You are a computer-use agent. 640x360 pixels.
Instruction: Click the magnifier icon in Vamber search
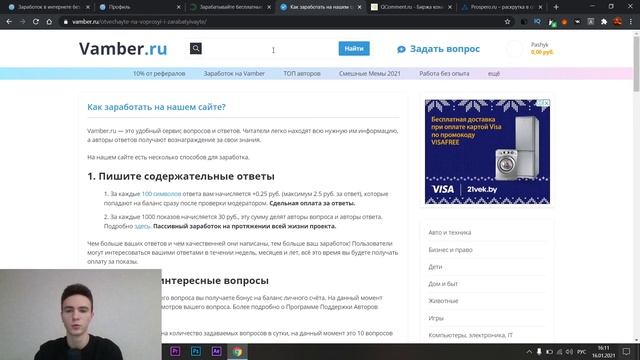196,48
